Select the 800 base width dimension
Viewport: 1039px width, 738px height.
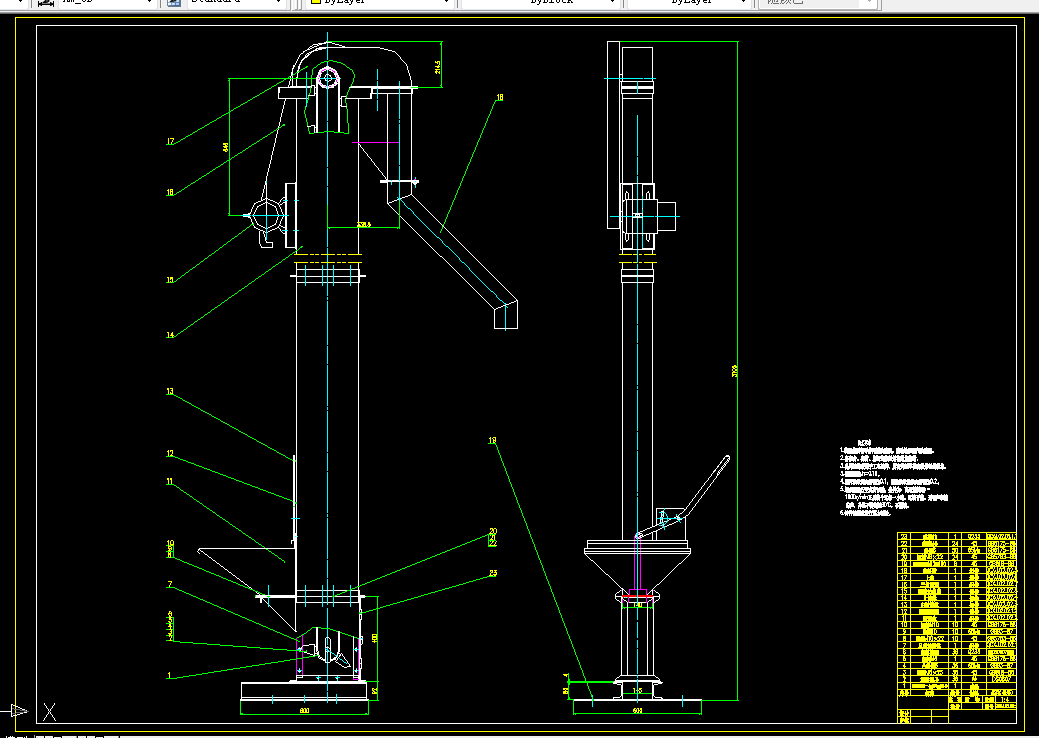pos(304,711)
